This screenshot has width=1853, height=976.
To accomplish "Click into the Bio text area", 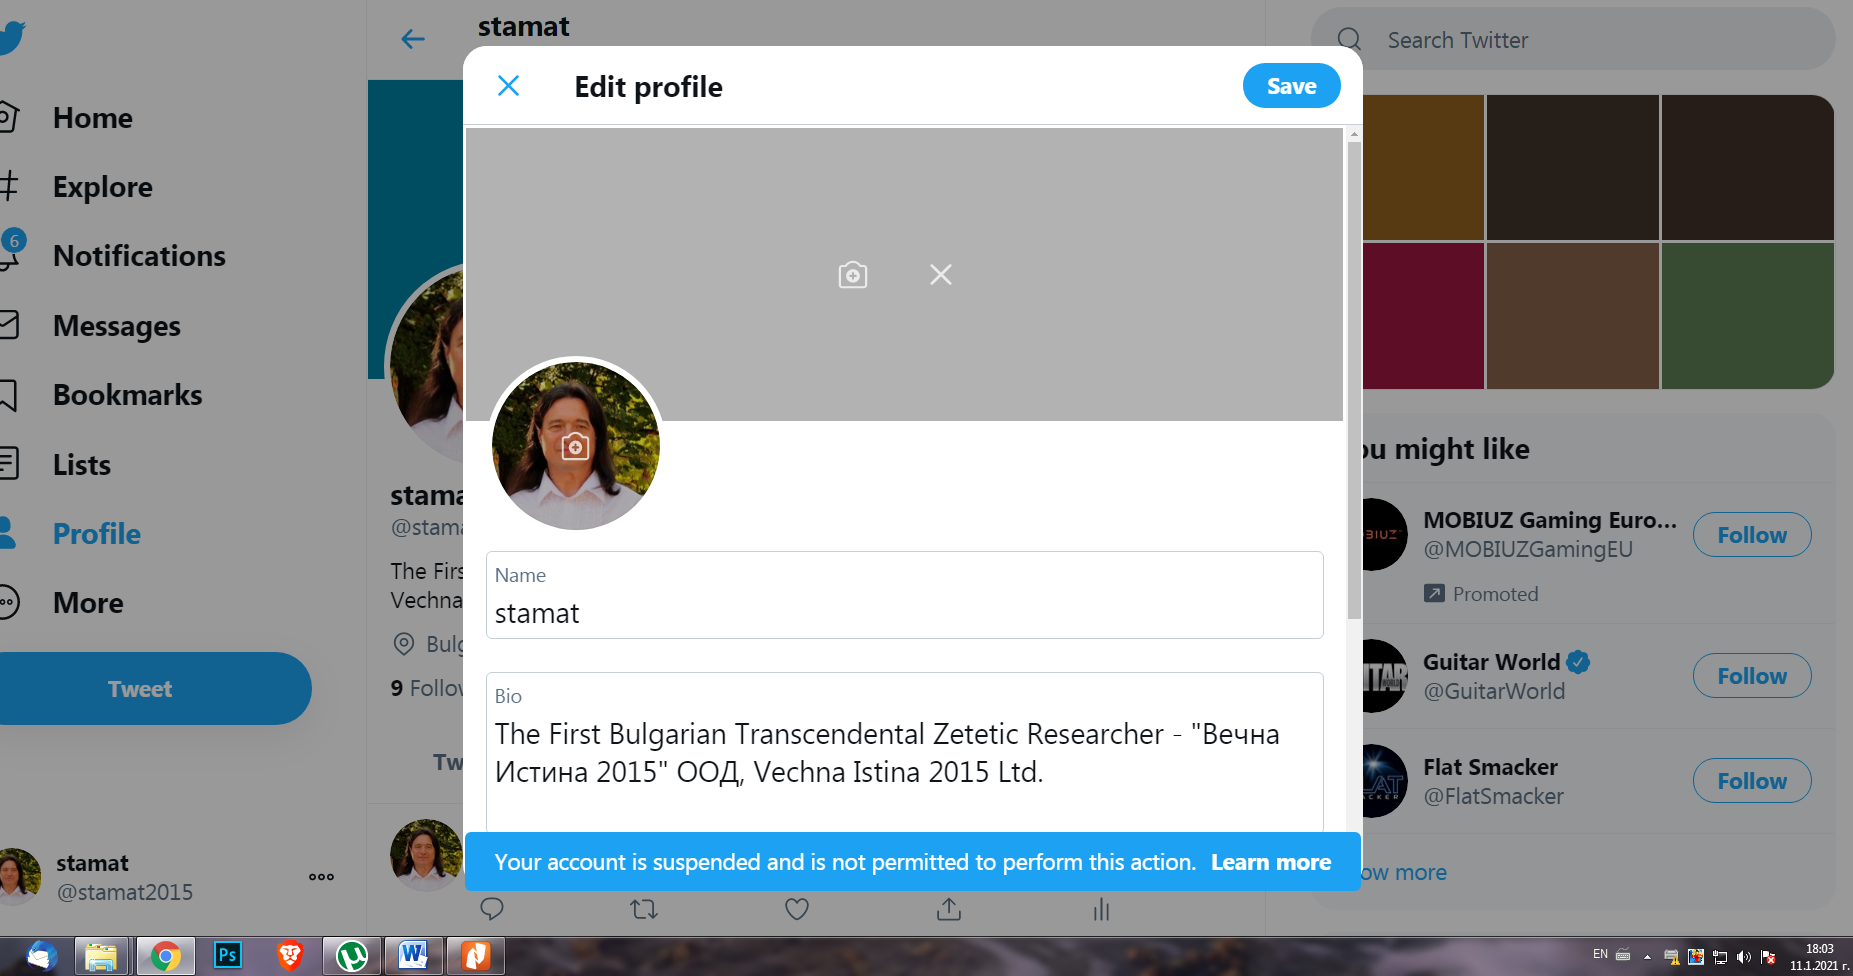I will coord(905,752).
